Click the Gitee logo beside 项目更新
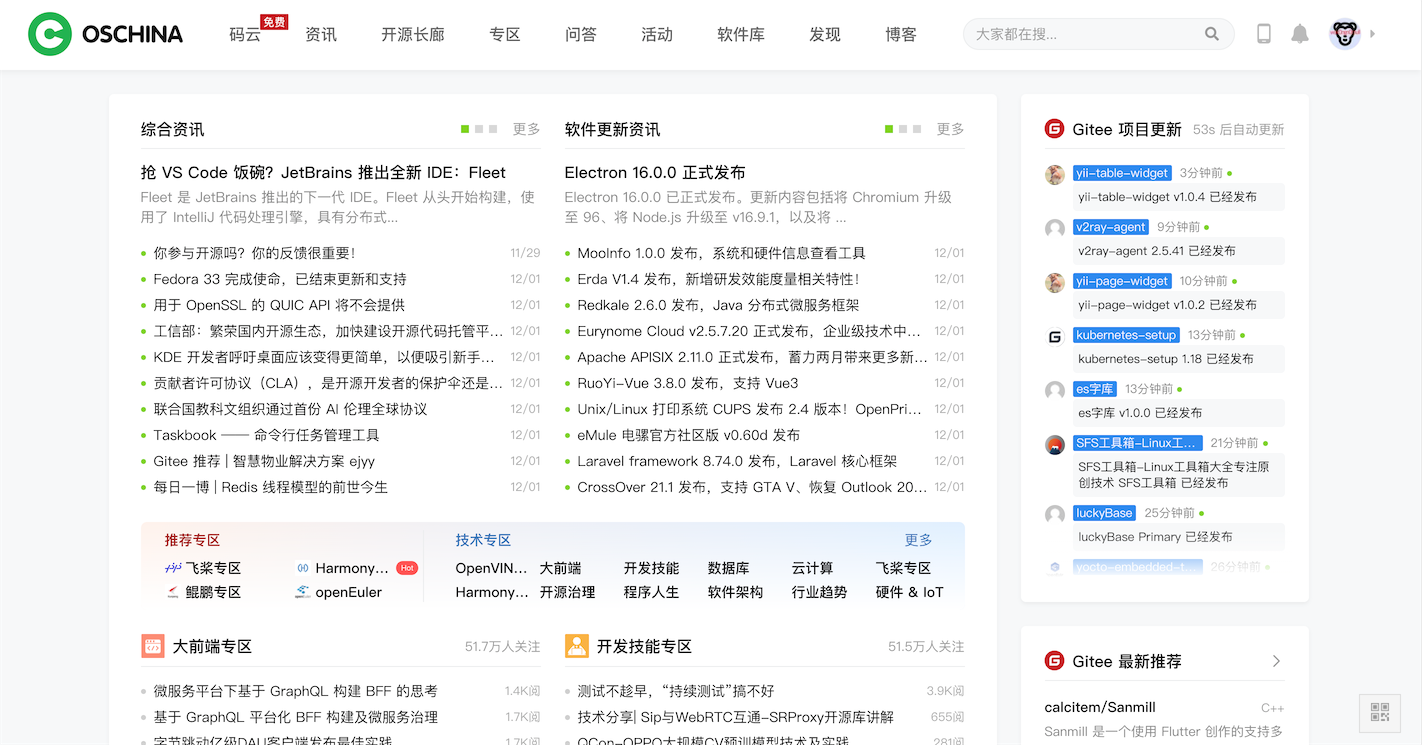1422x745 pixels. click(x=1054, y=129)
